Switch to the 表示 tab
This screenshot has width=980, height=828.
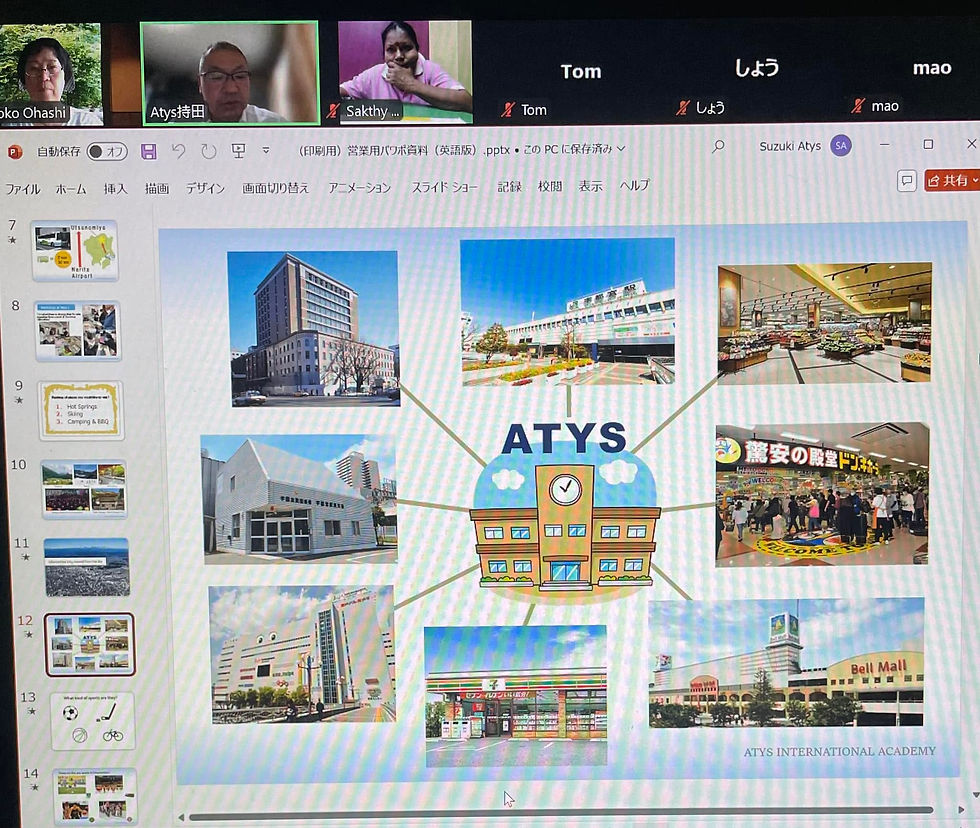click(x=591, y=186)
